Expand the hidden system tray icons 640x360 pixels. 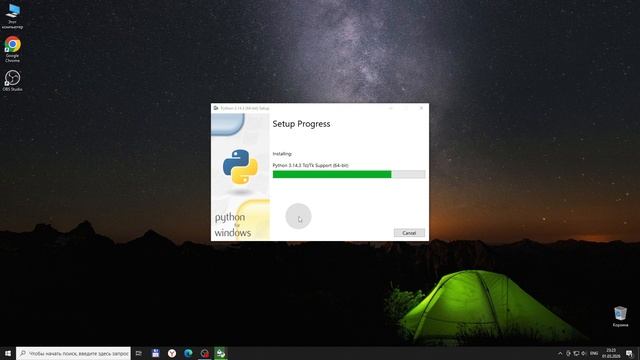pos(560,353)
